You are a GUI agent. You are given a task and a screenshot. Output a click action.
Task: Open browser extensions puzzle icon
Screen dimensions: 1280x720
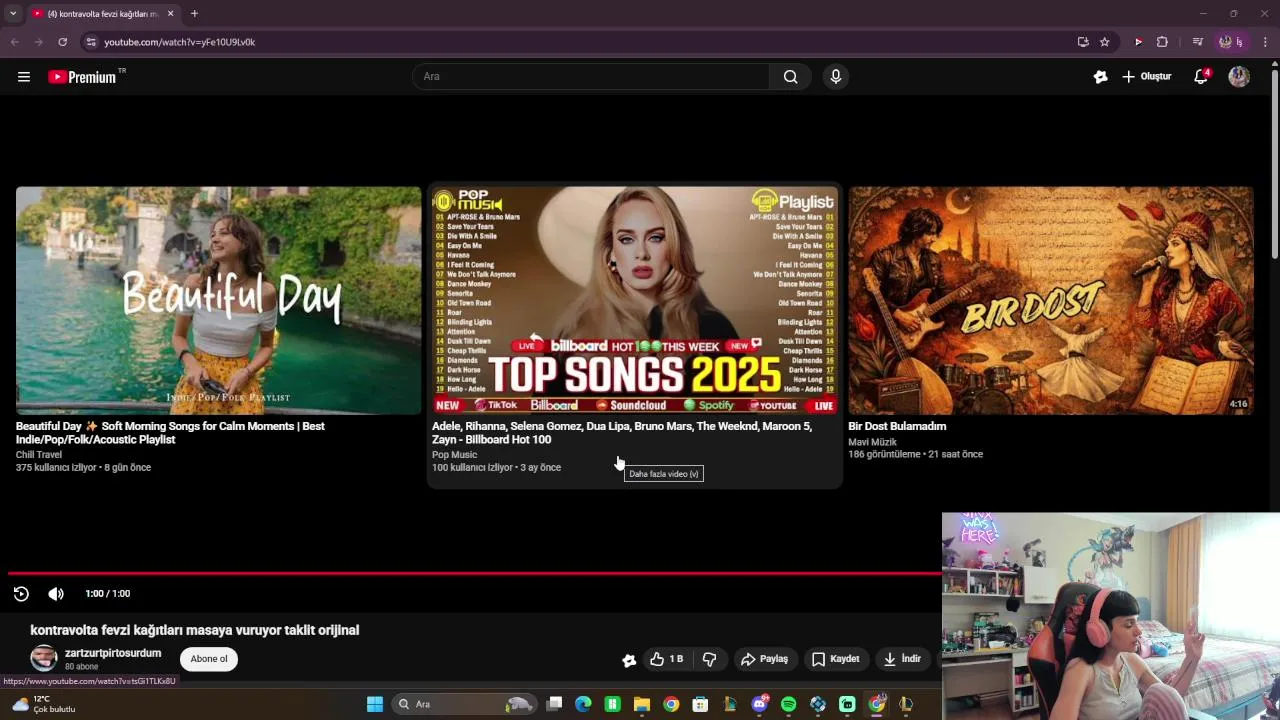1162,42
